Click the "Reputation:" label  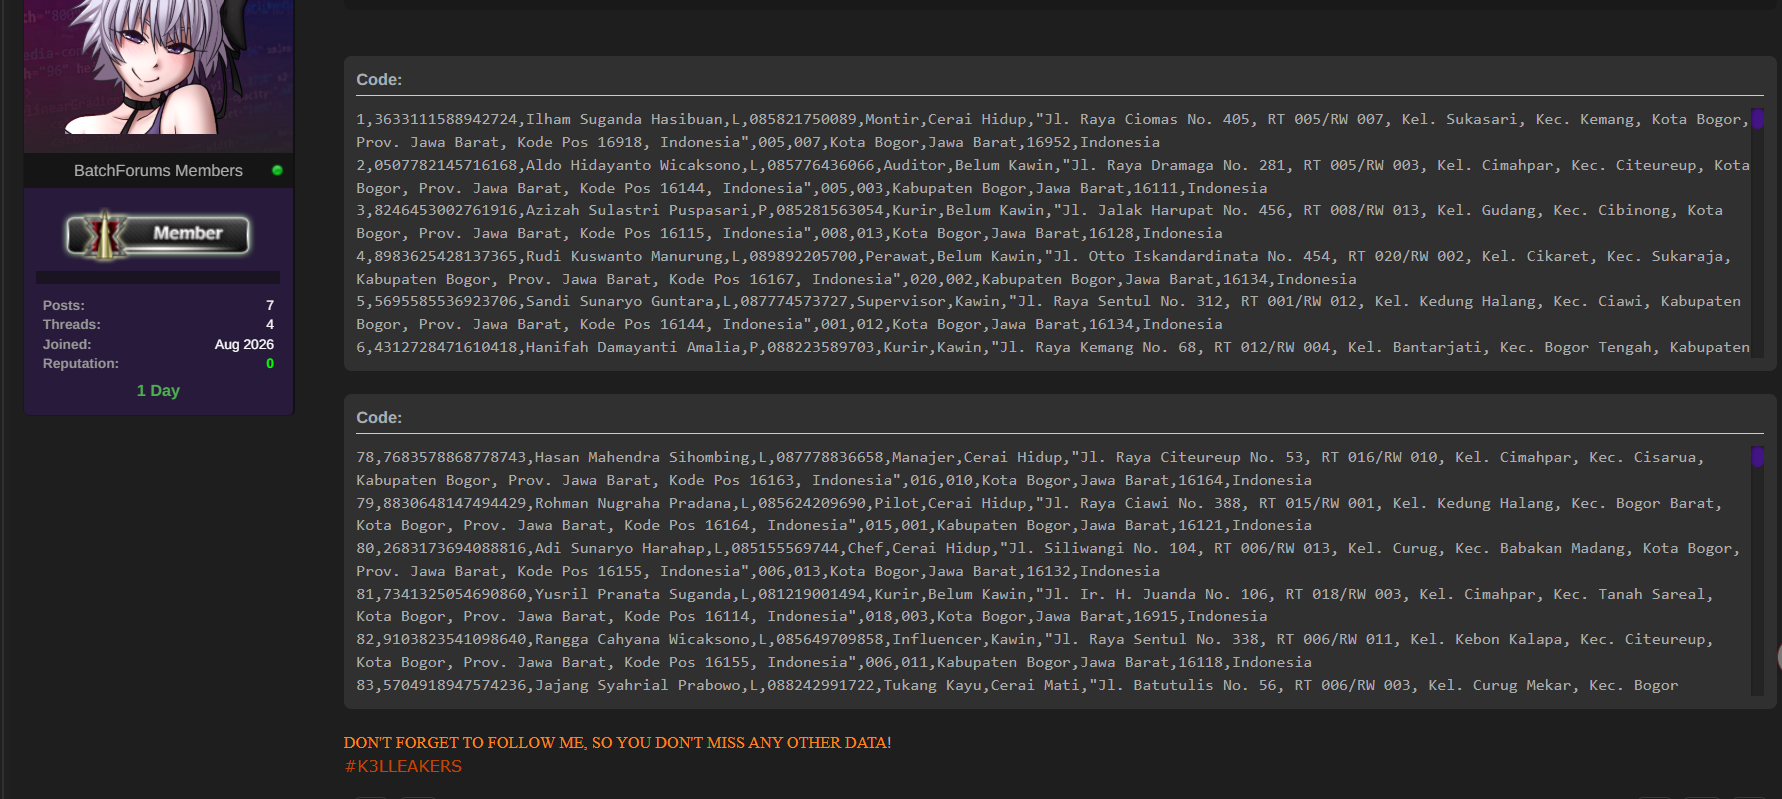pyautogui.click(x=81, y=364)
